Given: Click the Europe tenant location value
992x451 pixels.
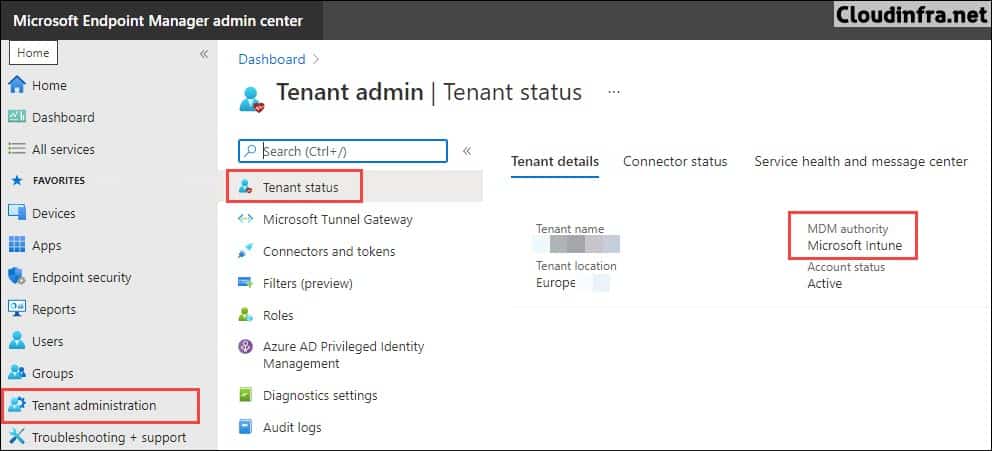Looking at the screenshot, I should pos(555,283).
